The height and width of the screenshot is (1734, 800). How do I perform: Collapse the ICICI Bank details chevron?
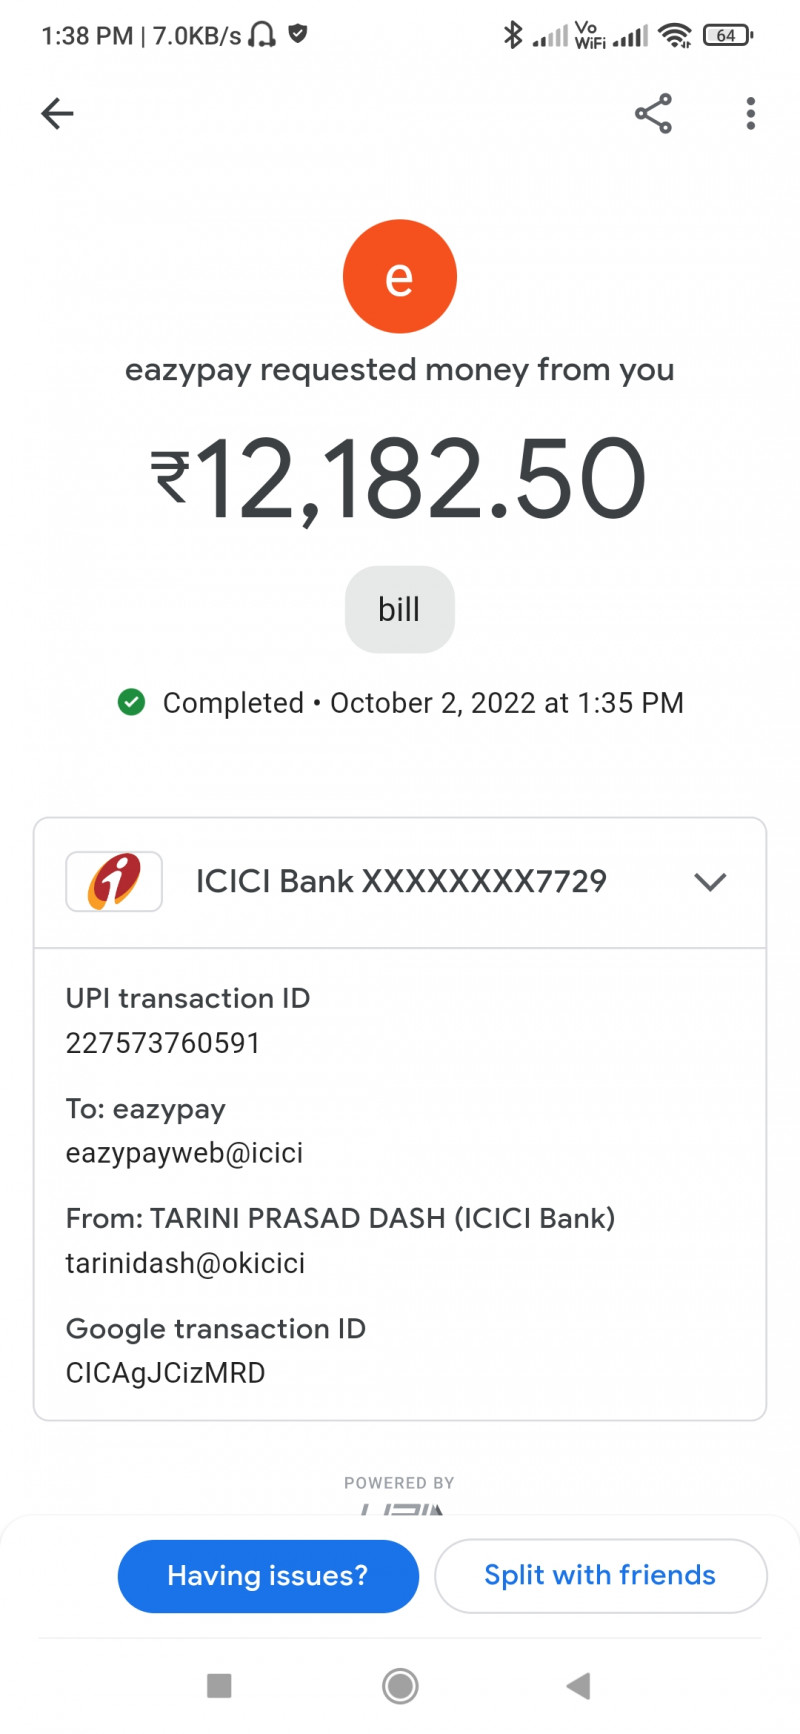[x=710, y=882]
